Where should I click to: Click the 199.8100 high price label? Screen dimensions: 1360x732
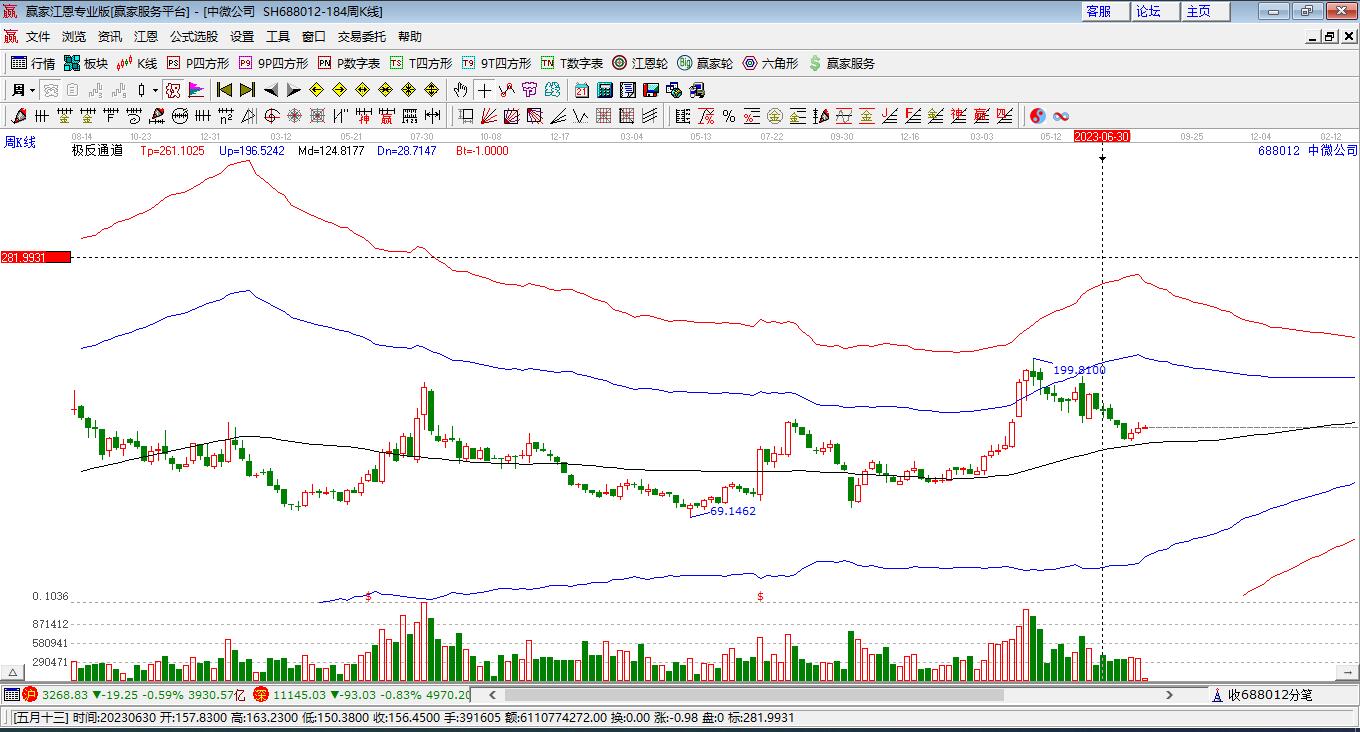(x=1080, y=370)
